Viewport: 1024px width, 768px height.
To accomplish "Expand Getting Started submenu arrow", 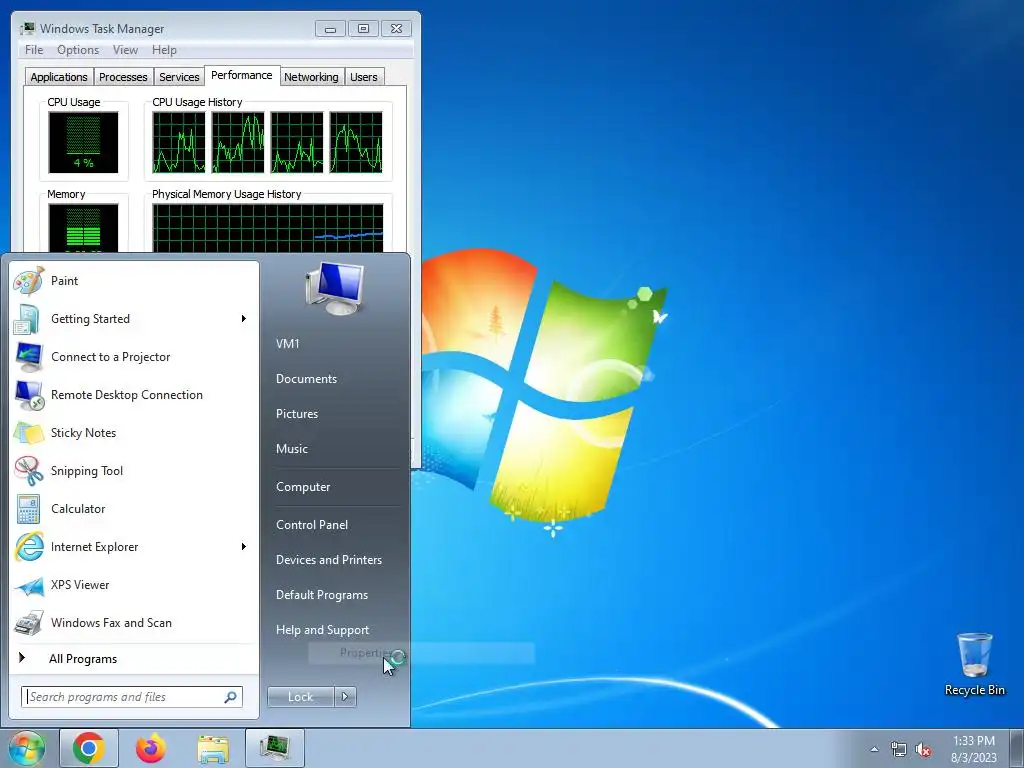I will 244,319.
